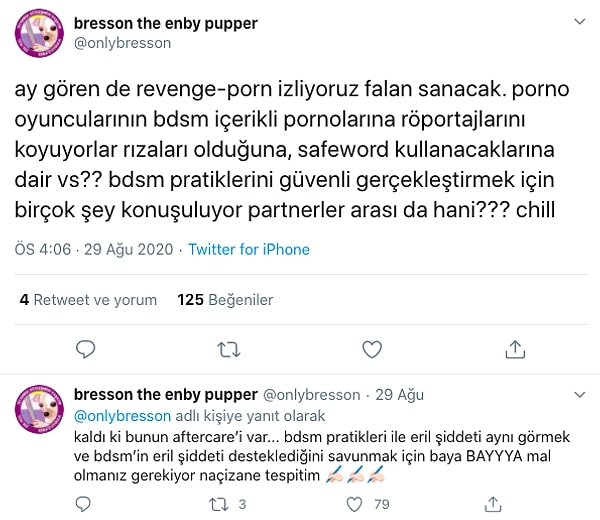Click the @onlybresson handle under main name
600x520 pixels.
tap(121, 43)
